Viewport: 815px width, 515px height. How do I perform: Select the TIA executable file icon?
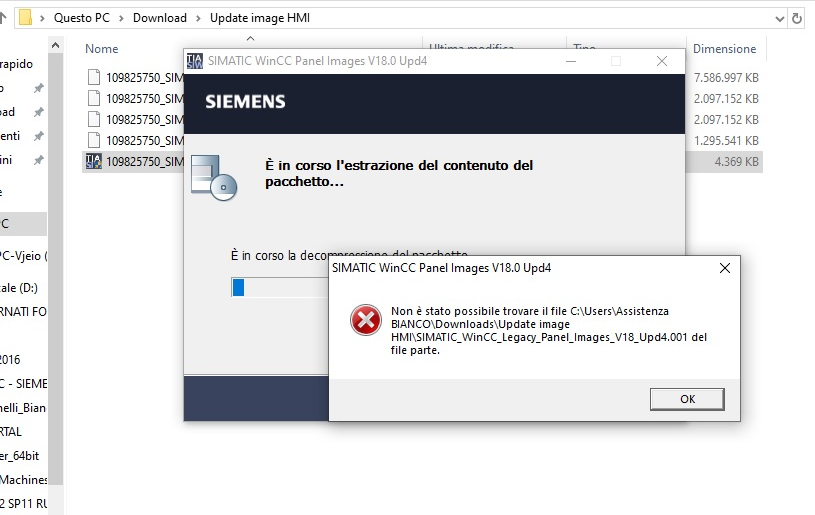point(94,161)
